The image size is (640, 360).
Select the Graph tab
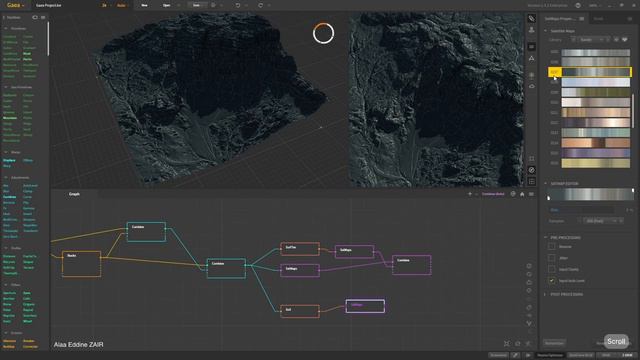pyautogui.click(x=74, y=194)
